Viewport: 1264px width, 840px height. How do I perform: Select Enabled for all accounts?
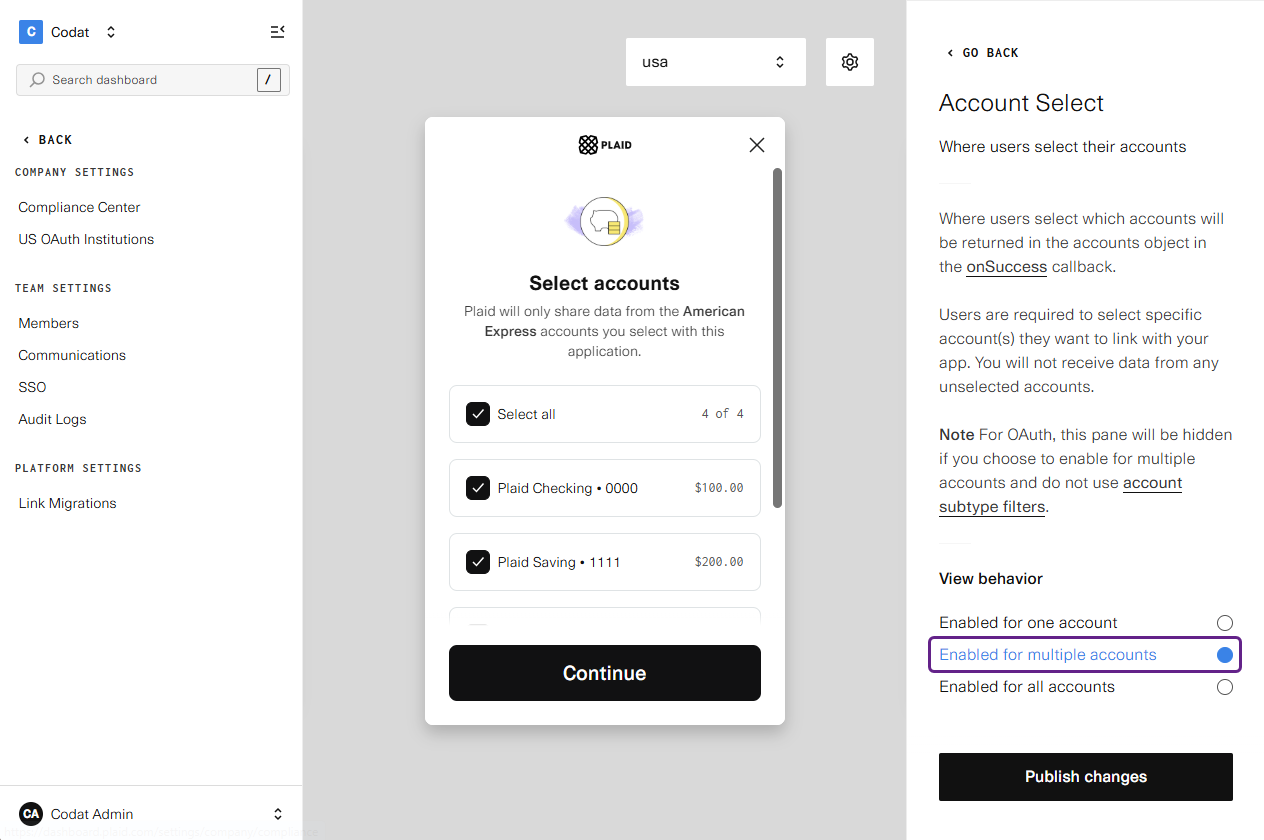pos(1225,687)
